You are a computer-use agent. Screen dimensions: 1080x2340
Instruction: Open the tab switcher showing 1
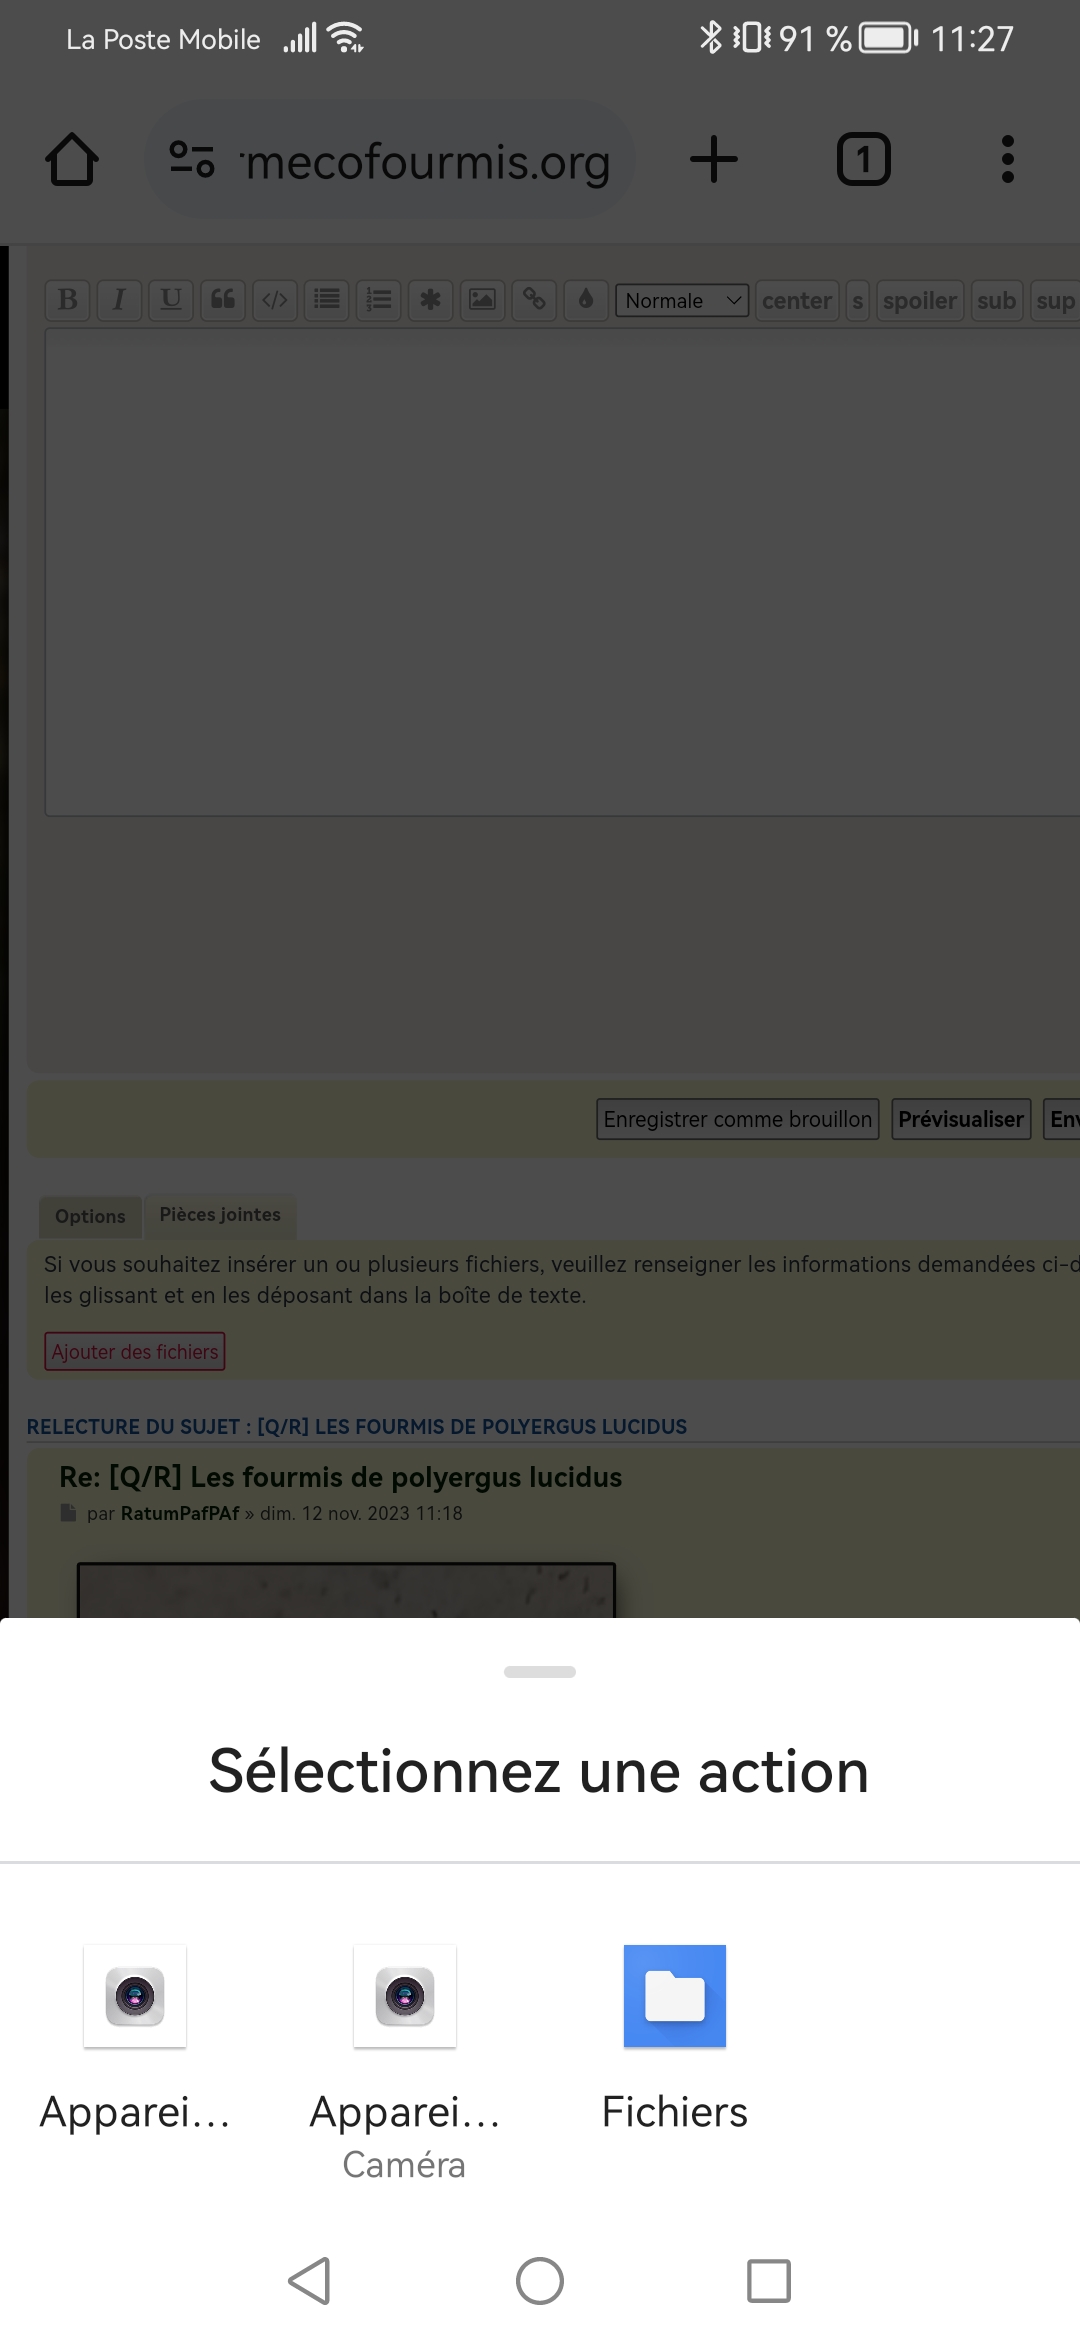tap(863, 160)
